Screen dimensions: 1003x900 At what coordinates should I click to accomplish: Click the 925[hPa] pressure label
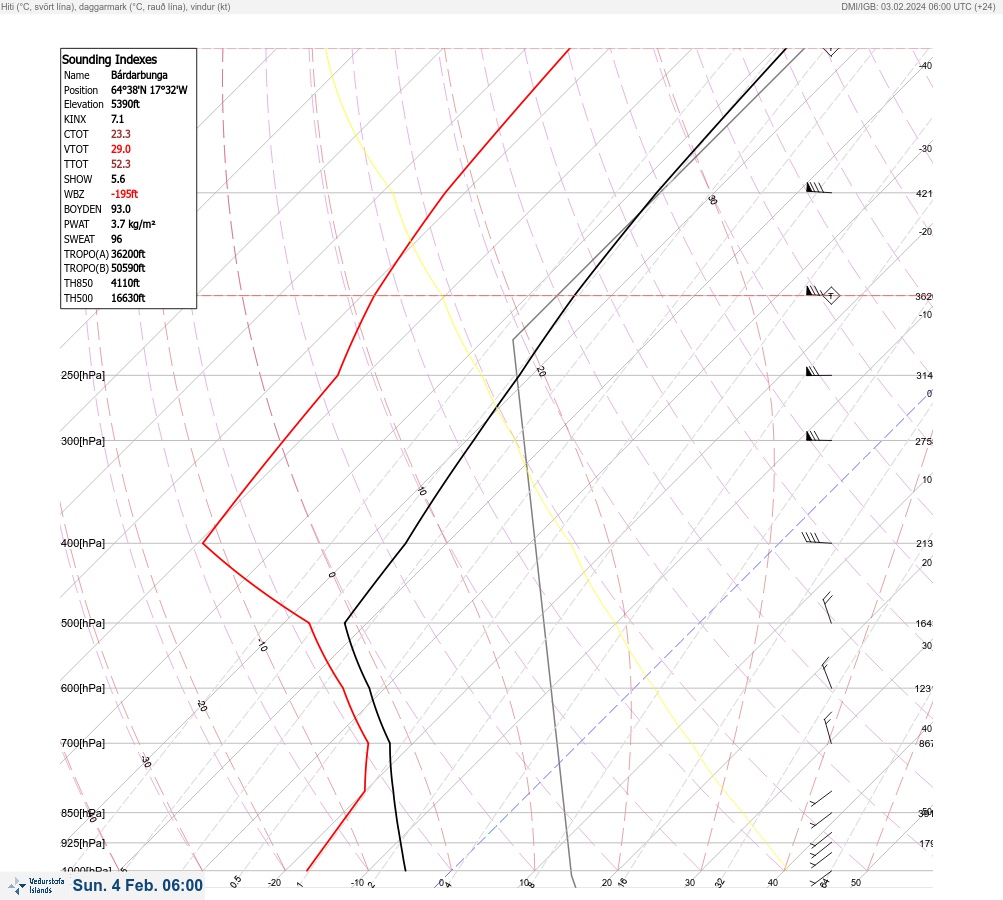point(83,843)
